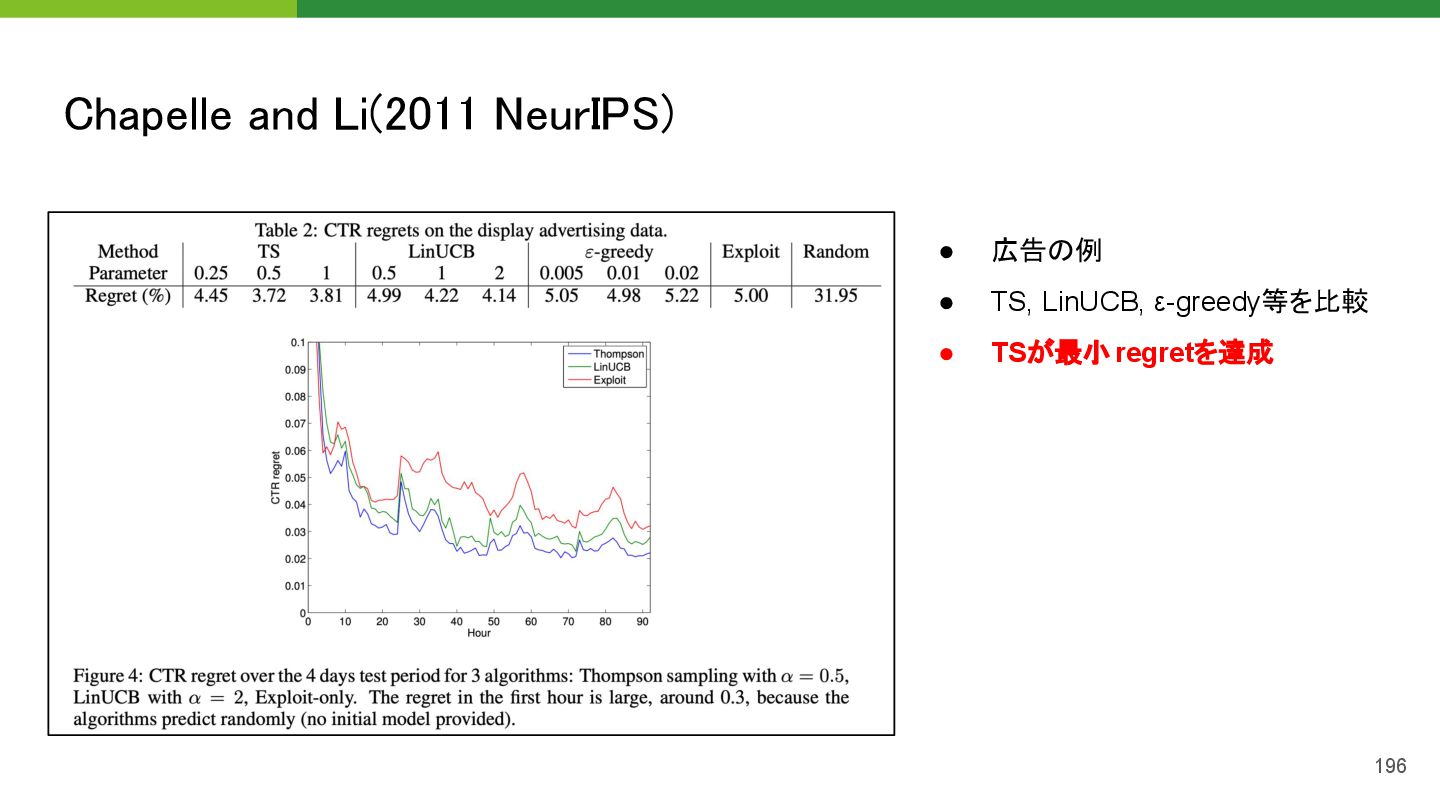1440x810 pixels.
Task: Click the "TS" column header in the table
Action: [x=269, y=252]
